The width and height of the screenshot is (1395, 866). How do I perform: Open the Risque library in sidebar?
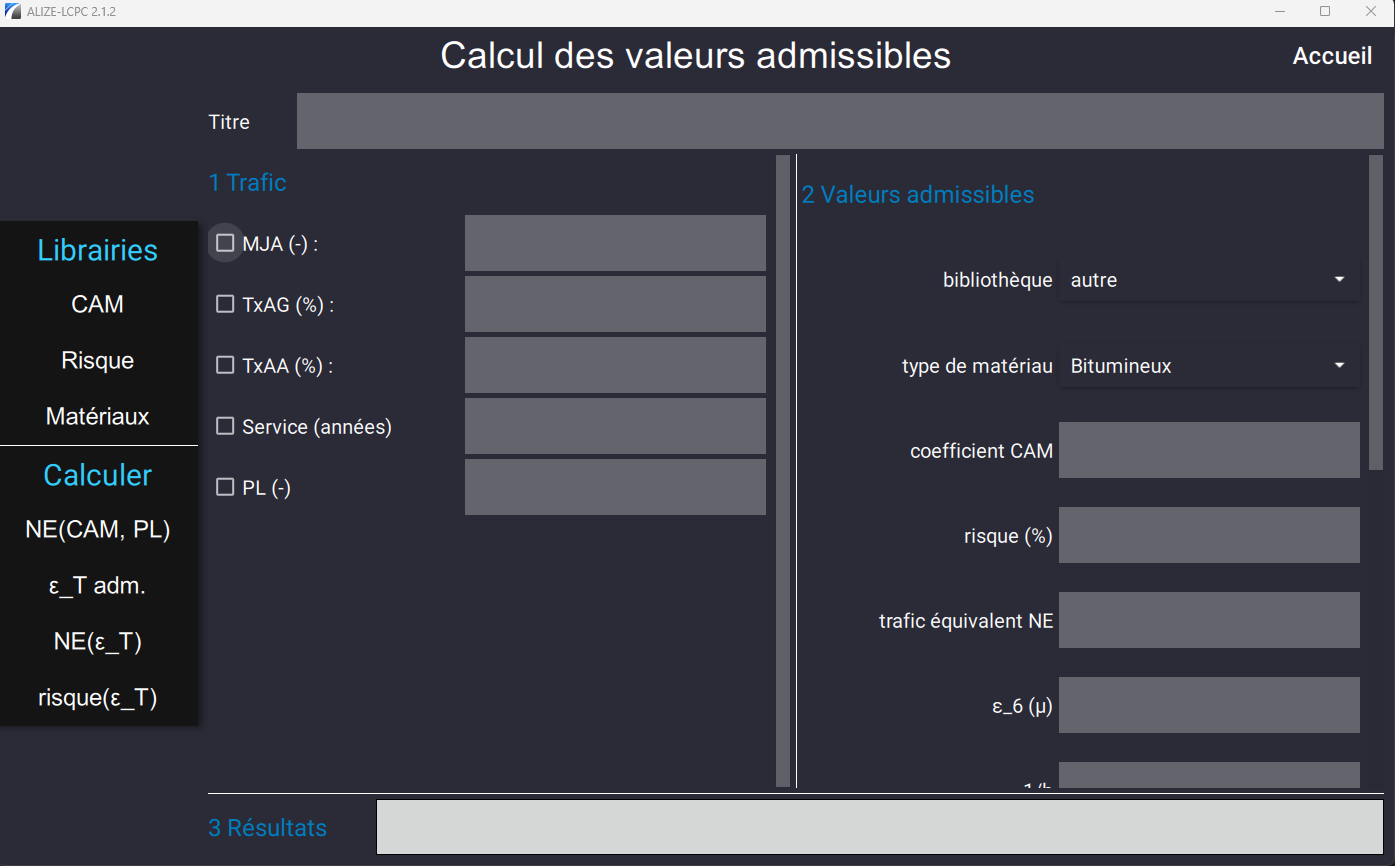click(98, 360)
